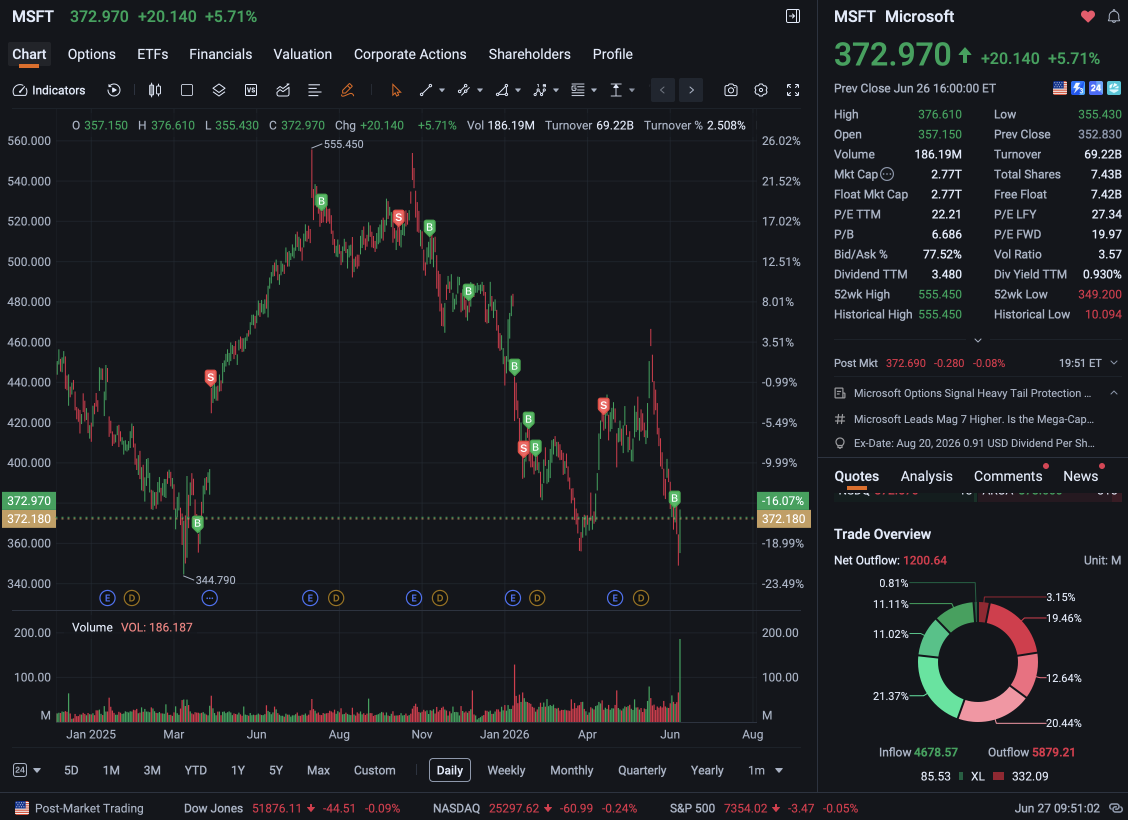
Task: Select the parallel channel drawing tool
Action: 464,90
